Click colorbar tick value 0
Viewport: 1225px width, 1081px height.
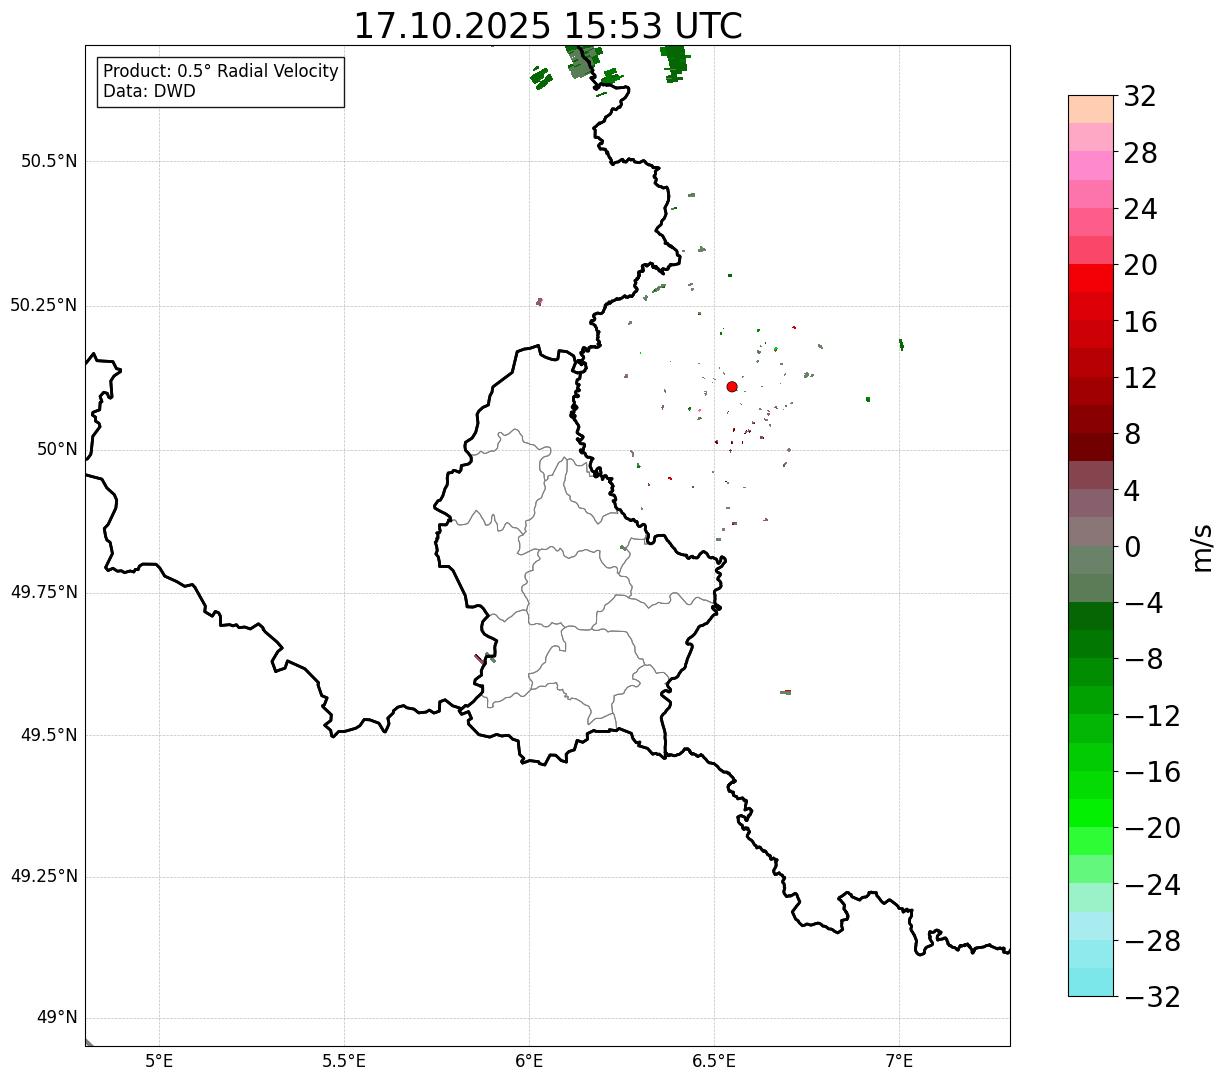(x=1132, y=547)
